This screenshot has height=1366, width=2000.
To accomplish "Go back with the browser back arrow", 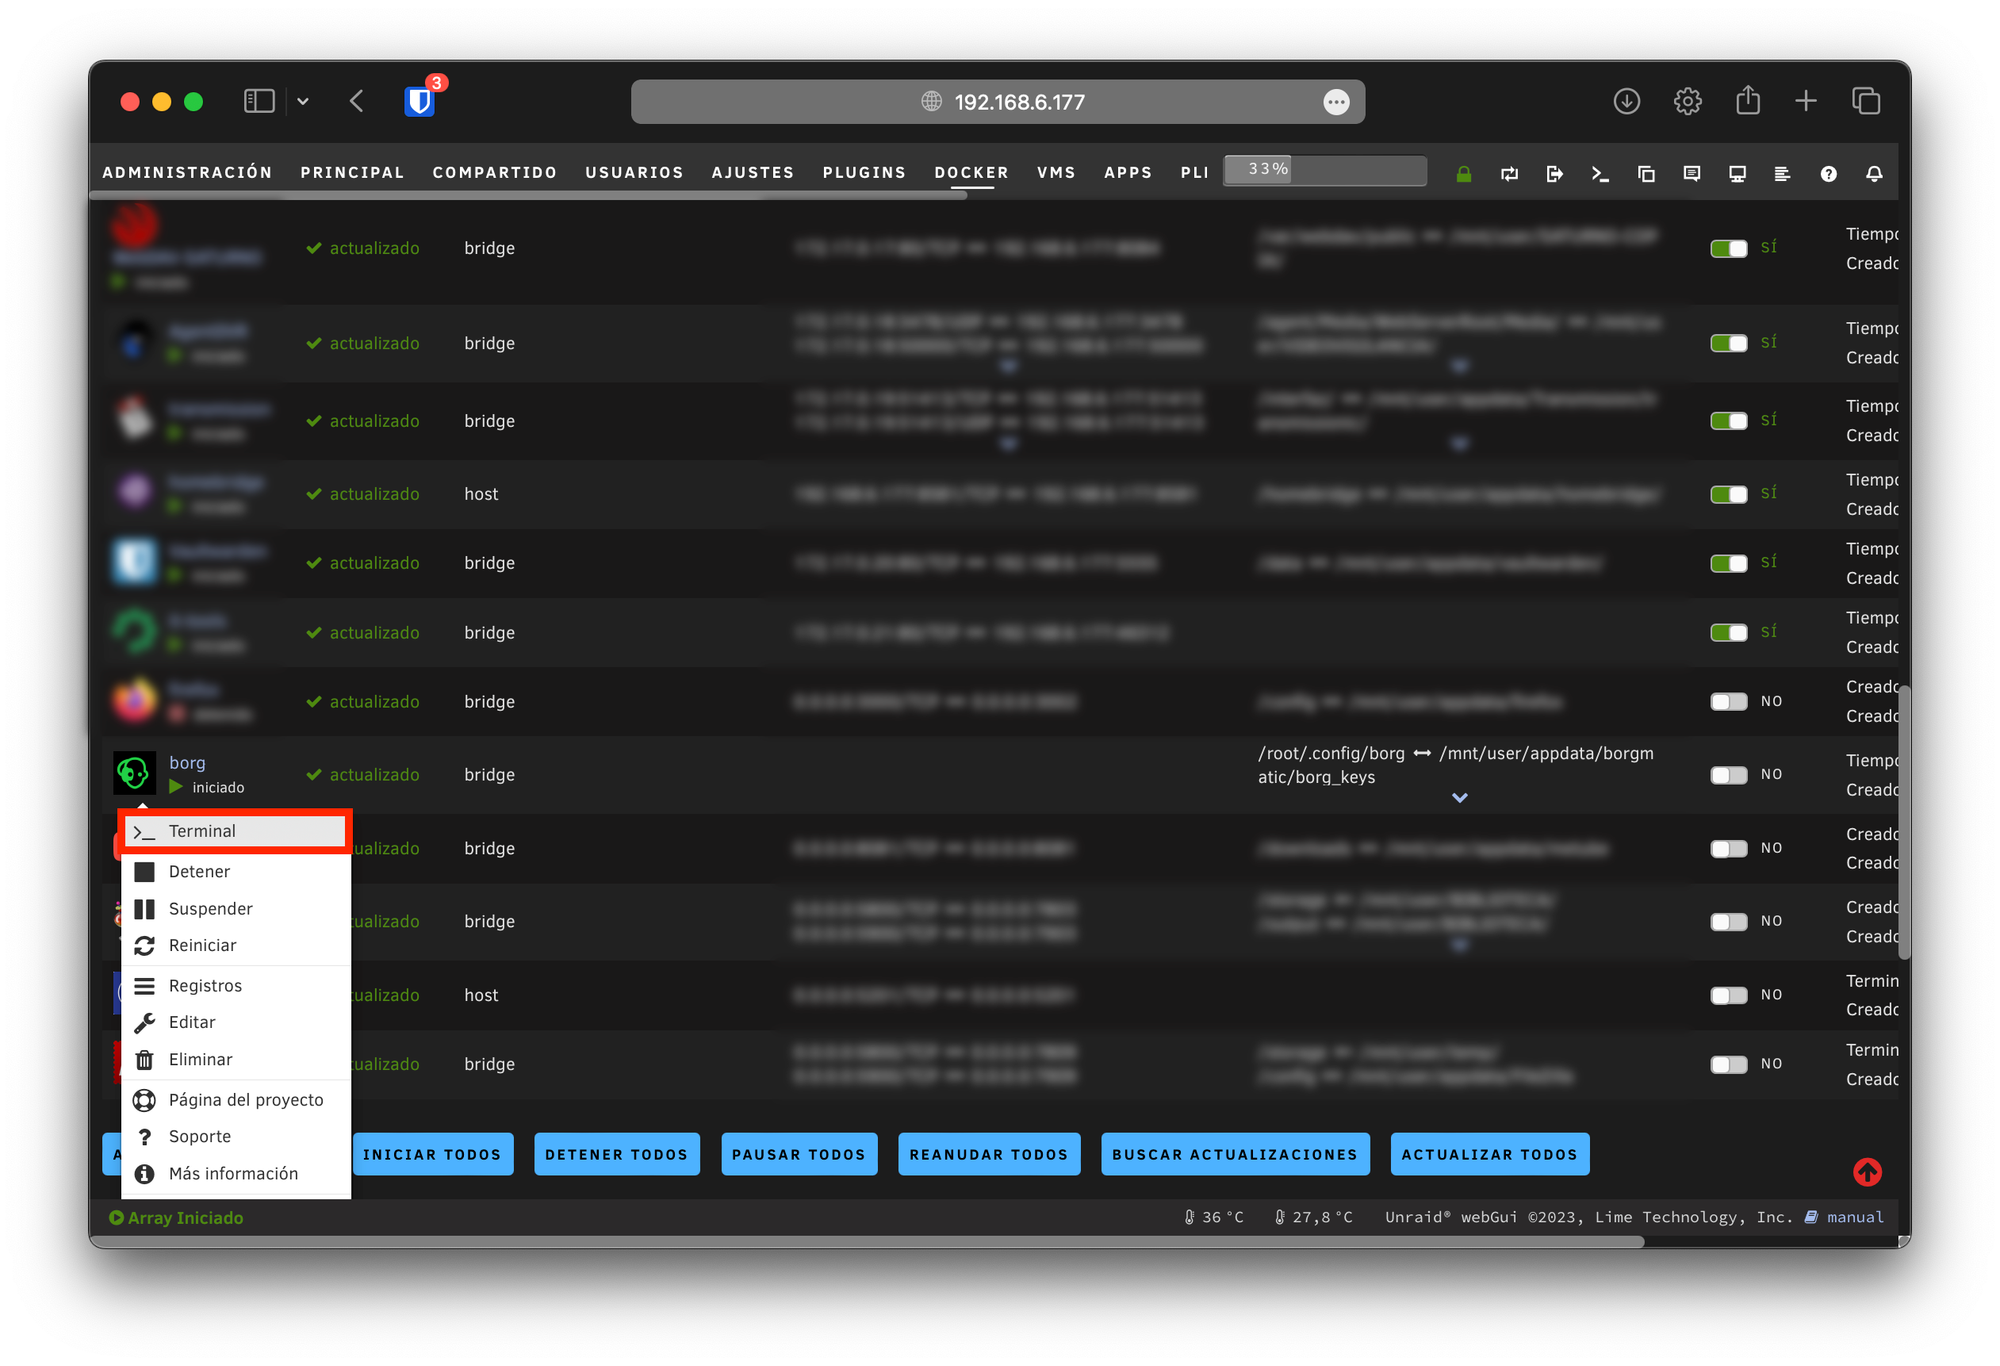I will pyautogui.click(x=357, y=101).
